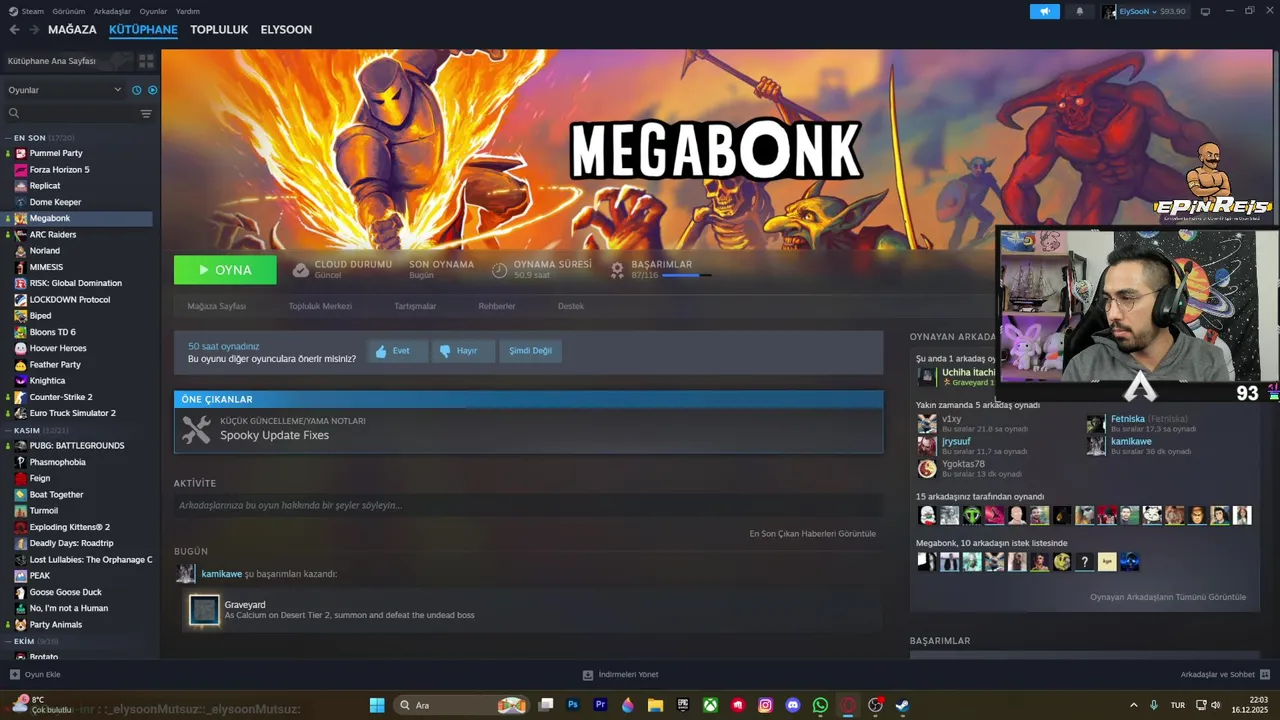Open the ELYSOON profile tab
1280x720 pixels.
(286, 30)
